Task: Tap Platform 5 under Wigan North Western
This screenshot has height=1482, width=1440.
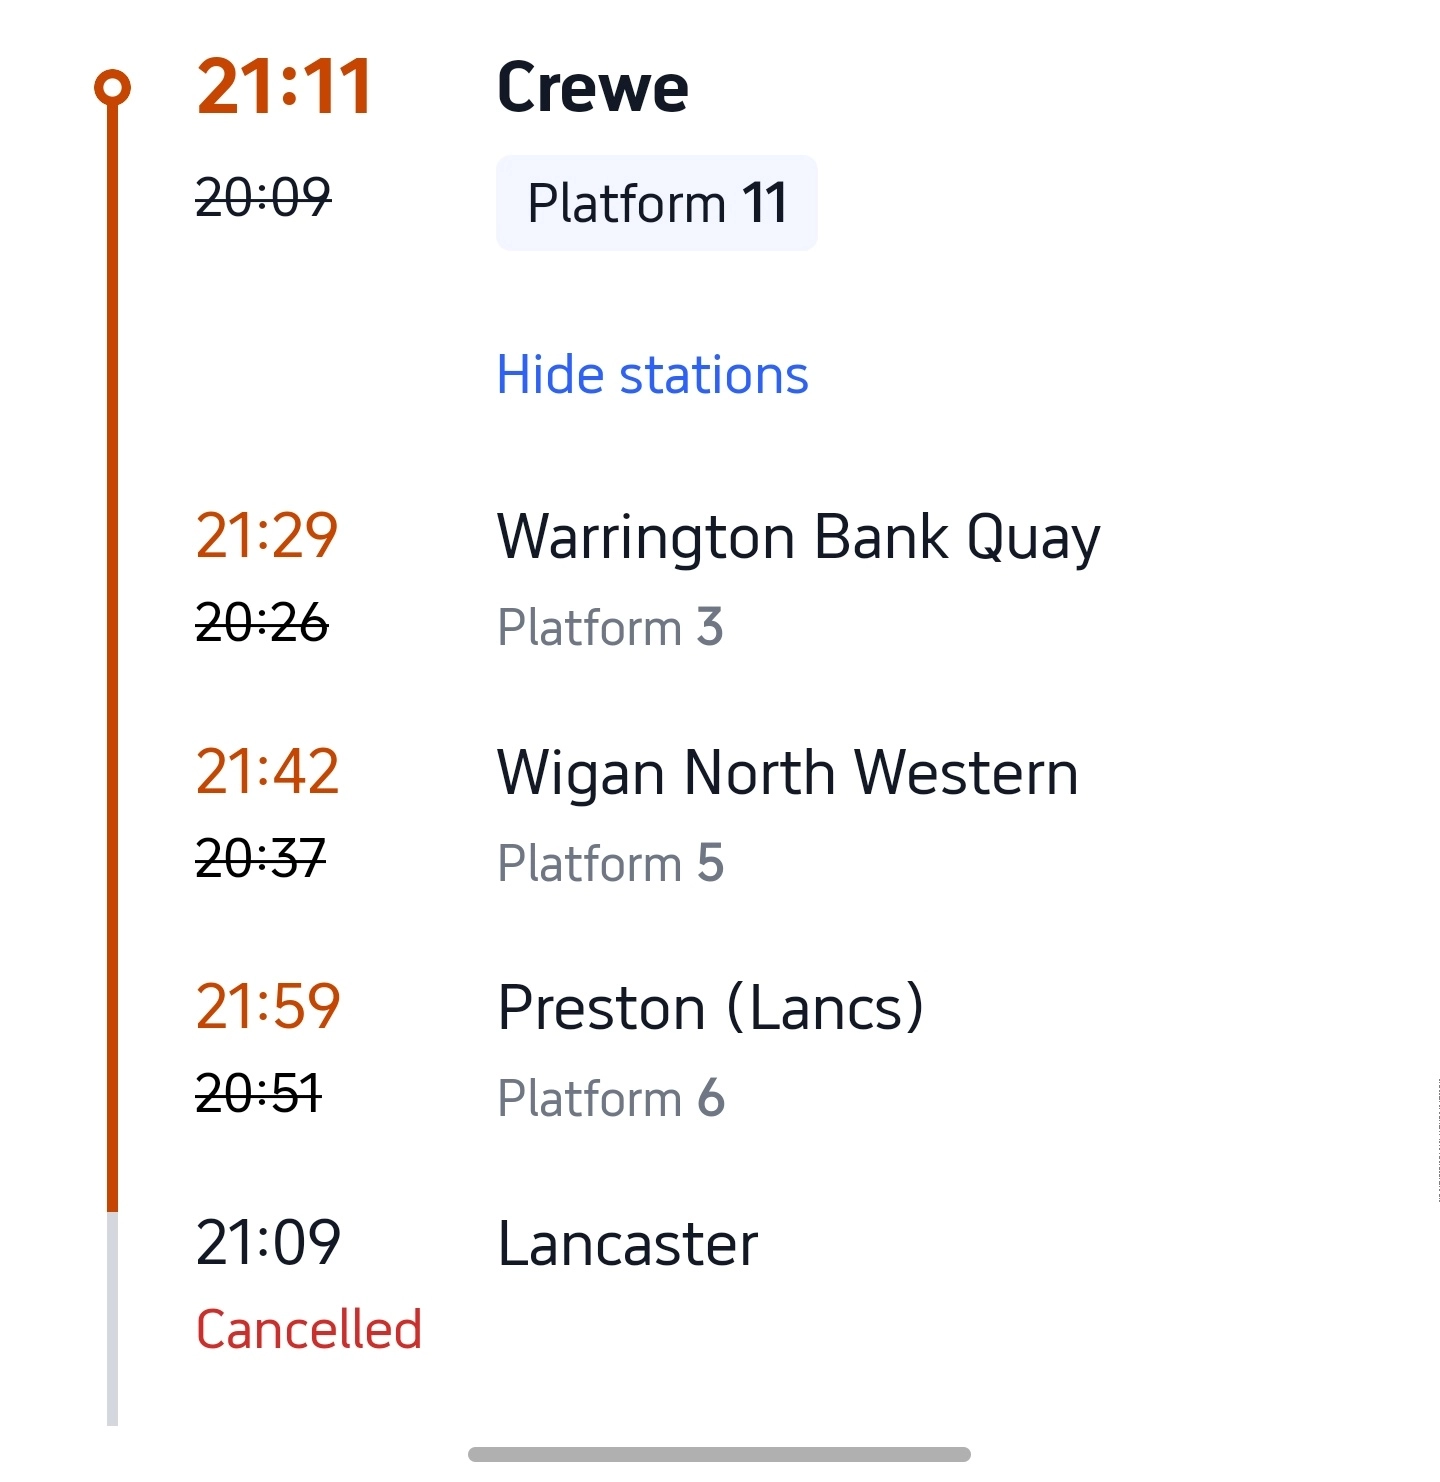Action: click(x=610, y=864)
